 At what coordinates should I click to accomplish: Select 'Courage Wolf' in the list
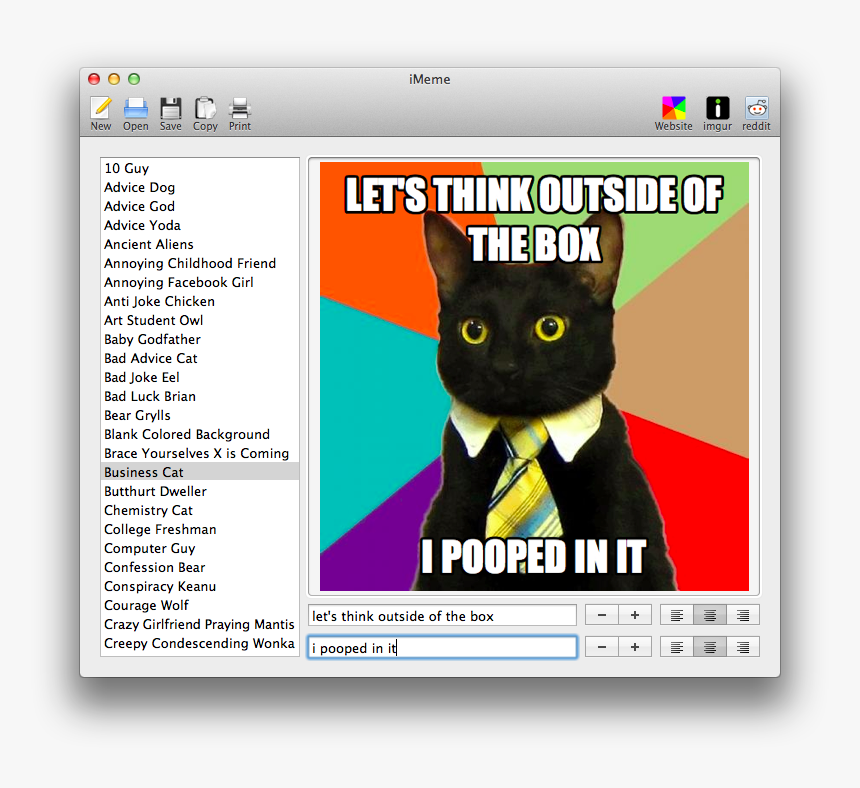tap(200, 605)
